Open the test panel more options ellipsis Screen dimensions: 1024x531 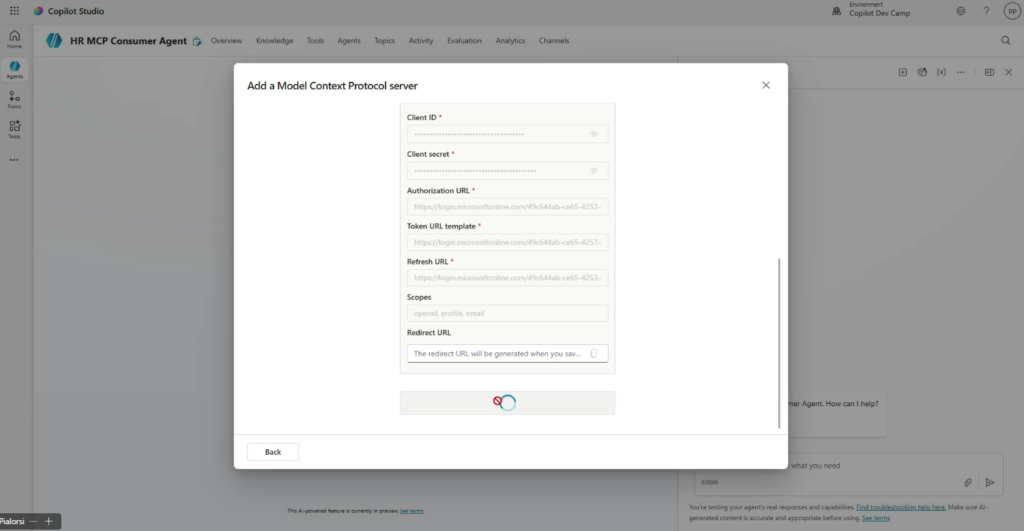coord(961,72)
